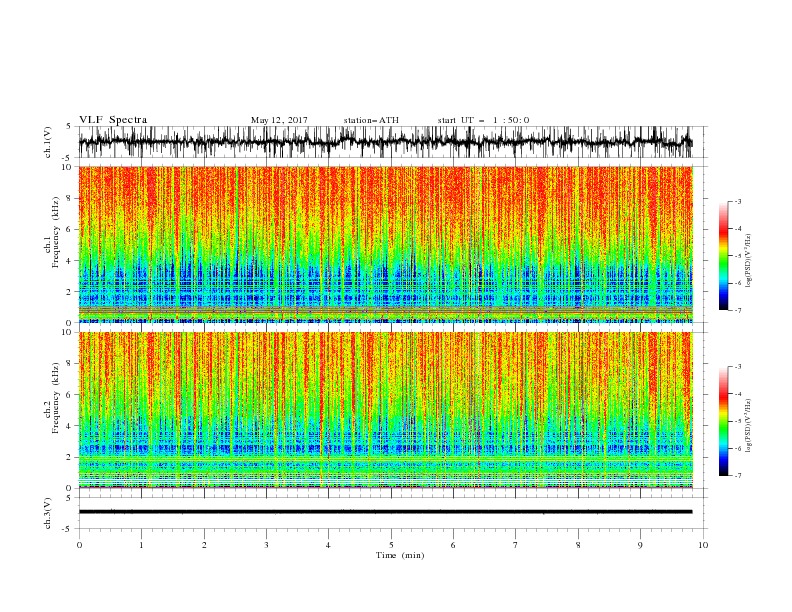The width and height of the screenshot is (792, 612).
Task: Click the ch.1(V) waveform axis label
Action: pos(48,142)
